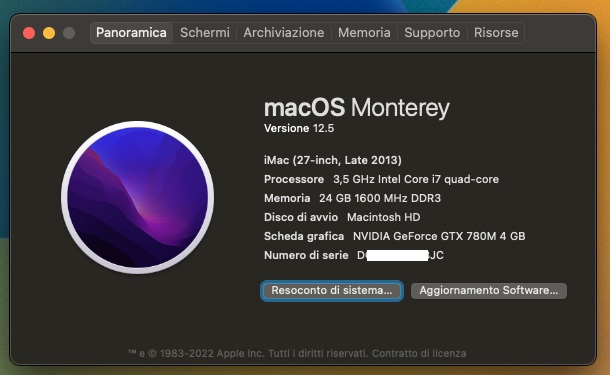The image size is (610, 375).
Task: Click the redacted Numero di serie value
Action: click(x=400, y=255)
